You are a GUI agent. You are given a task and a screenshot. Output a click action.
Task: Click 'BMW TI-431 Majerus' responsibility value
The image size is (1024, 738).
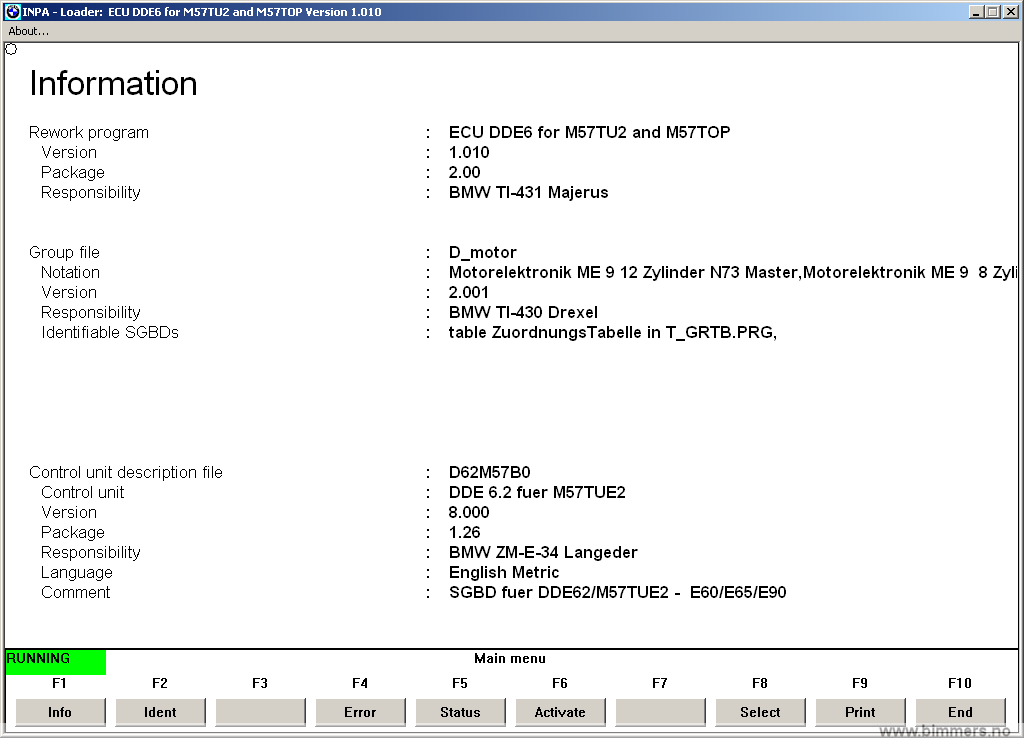[528, 193]
